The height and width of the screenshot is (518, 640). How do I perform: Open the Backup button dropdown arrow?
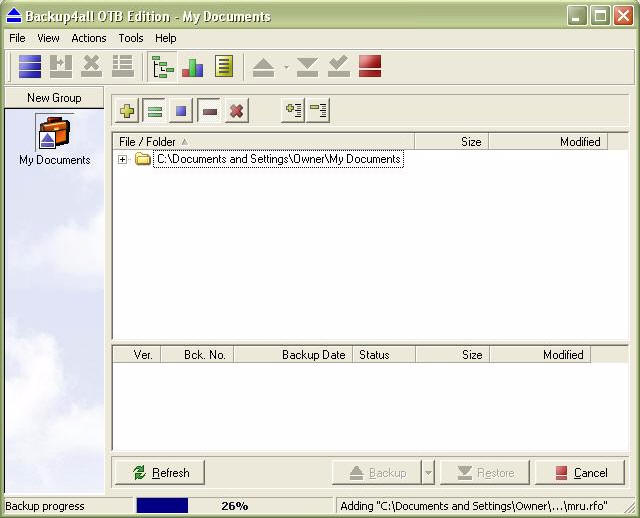[428, 473]
